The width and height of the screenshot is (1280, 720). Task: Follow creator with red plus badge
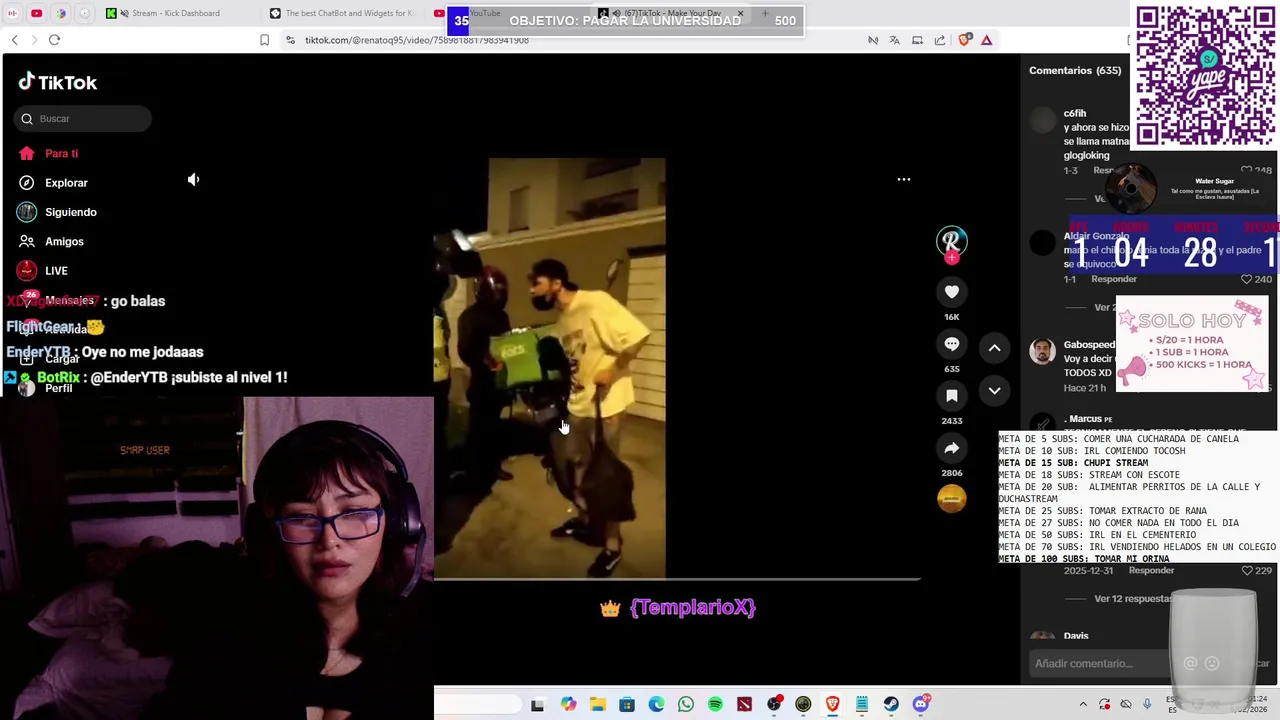(x=952, y=258)
